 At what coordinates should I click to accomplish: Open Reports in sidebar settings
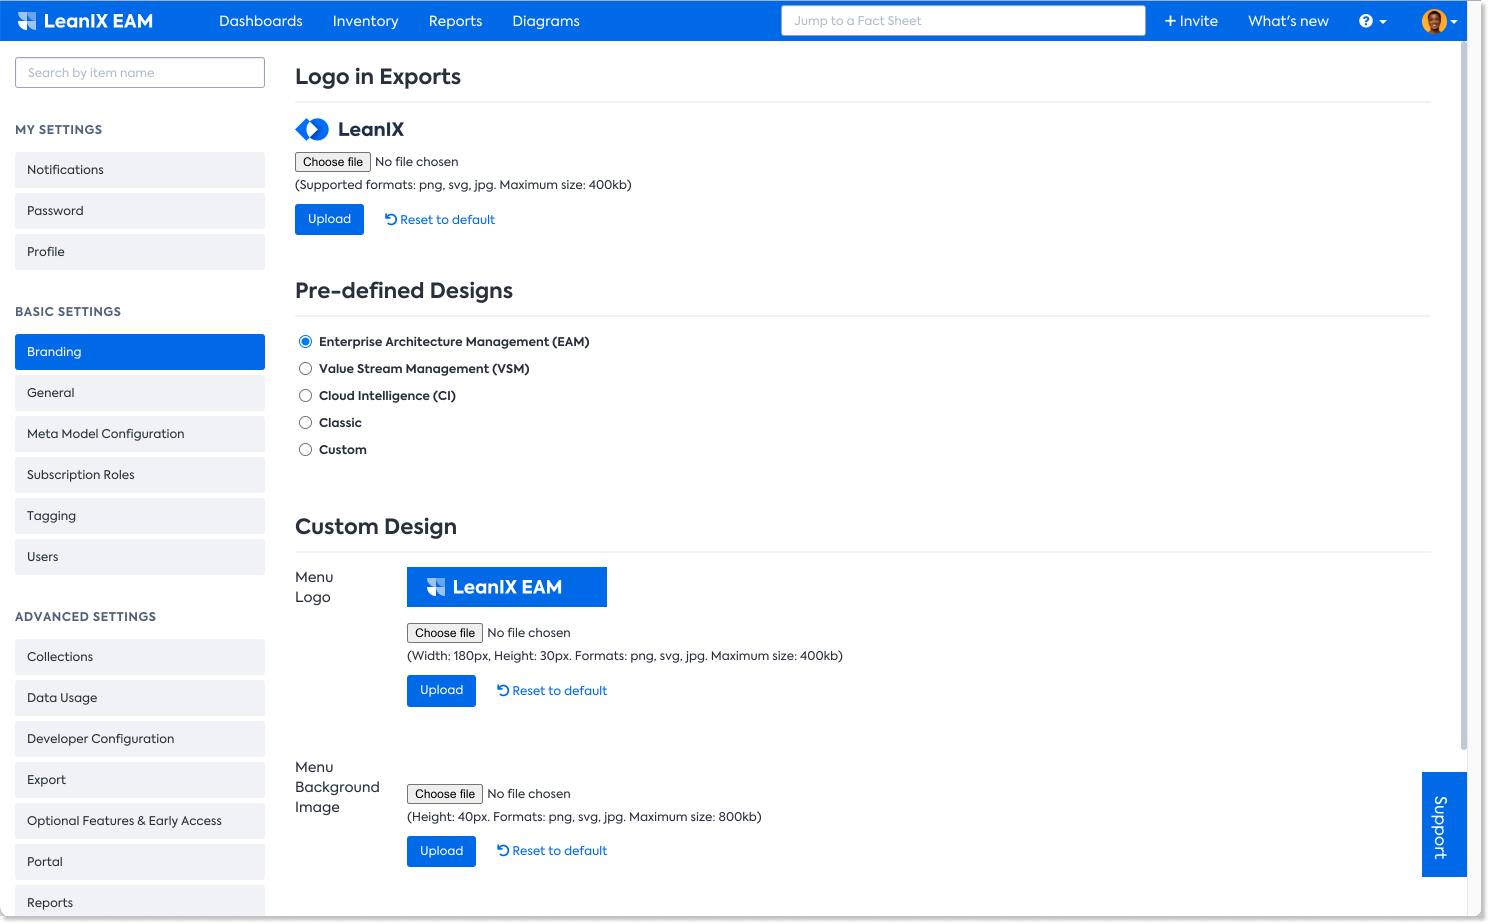pyautogui.click(x=140, y=901)
